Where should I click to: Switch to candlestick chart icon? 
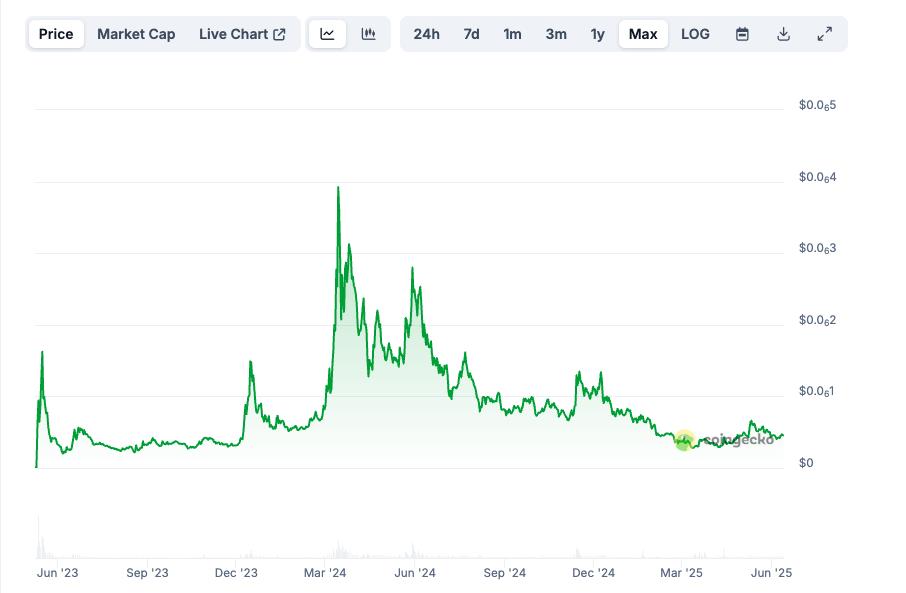[x=368, y=34]
